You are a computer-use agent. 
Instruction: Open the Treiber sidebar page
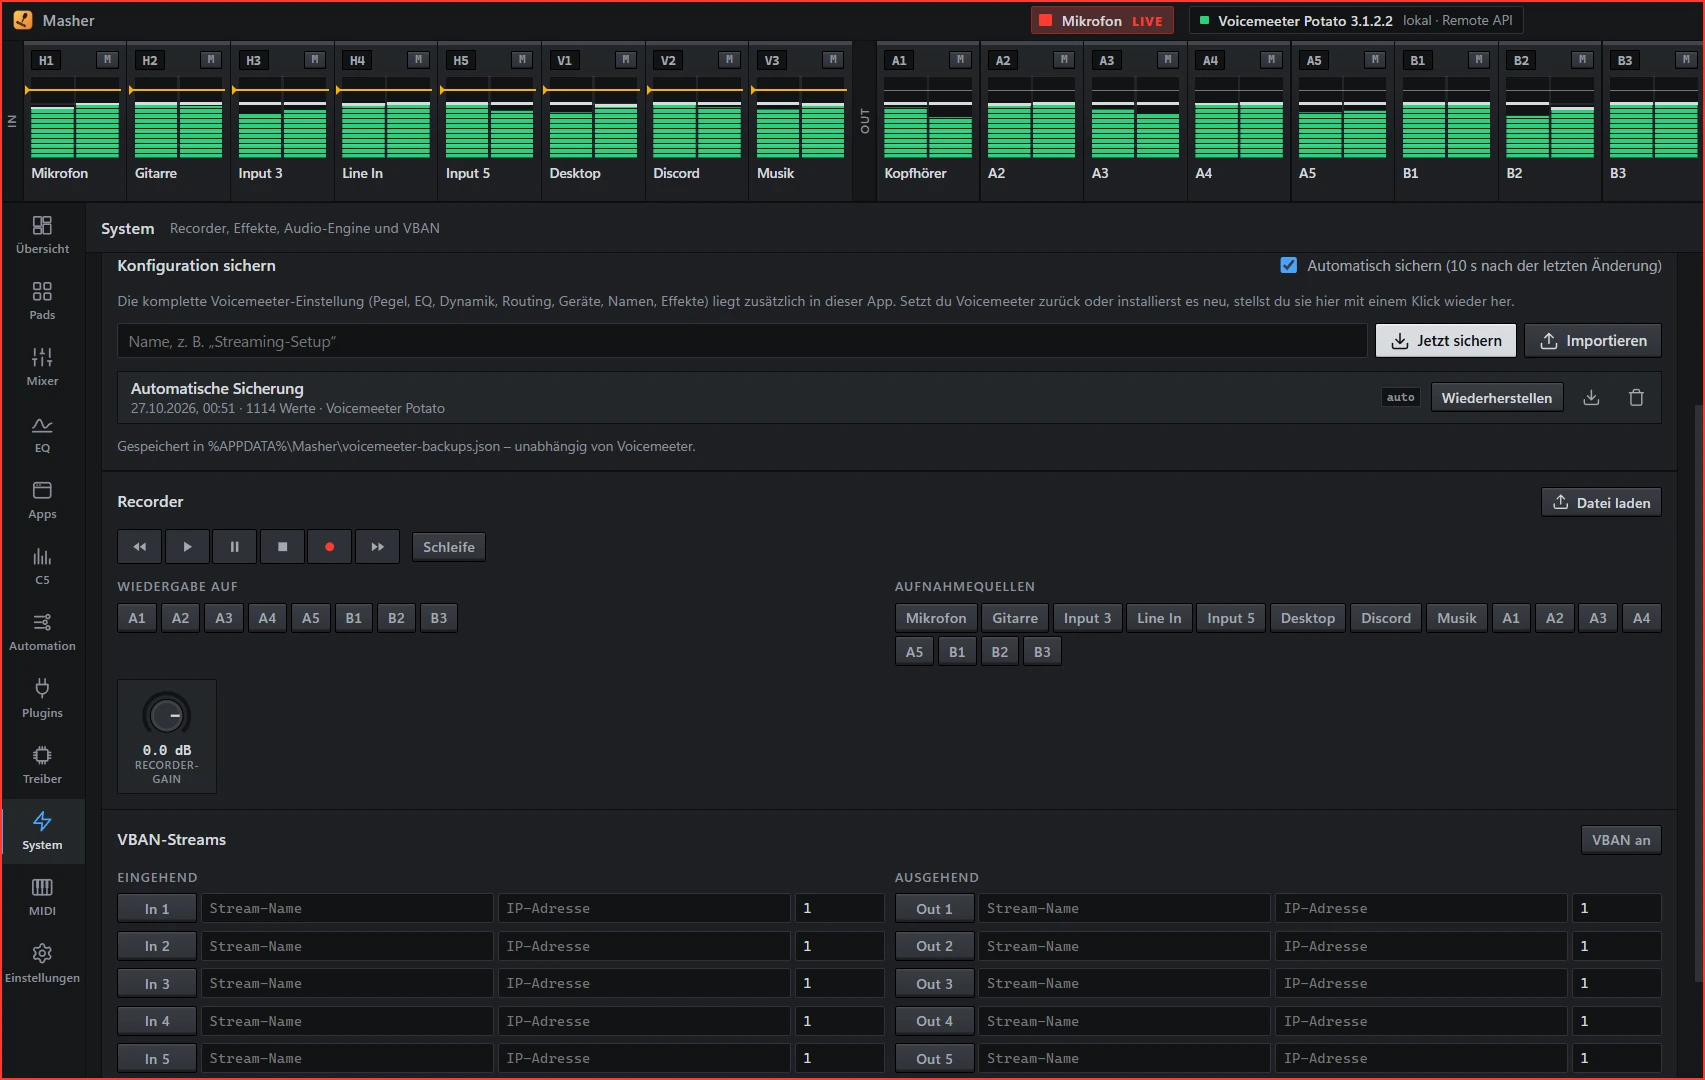coord(42,765)
